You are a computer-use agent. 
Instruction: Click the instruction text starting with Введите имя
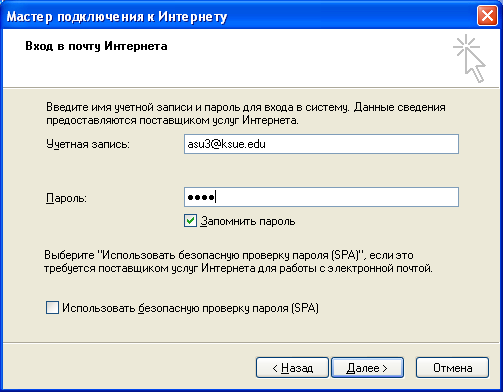[x=246, y=114]
